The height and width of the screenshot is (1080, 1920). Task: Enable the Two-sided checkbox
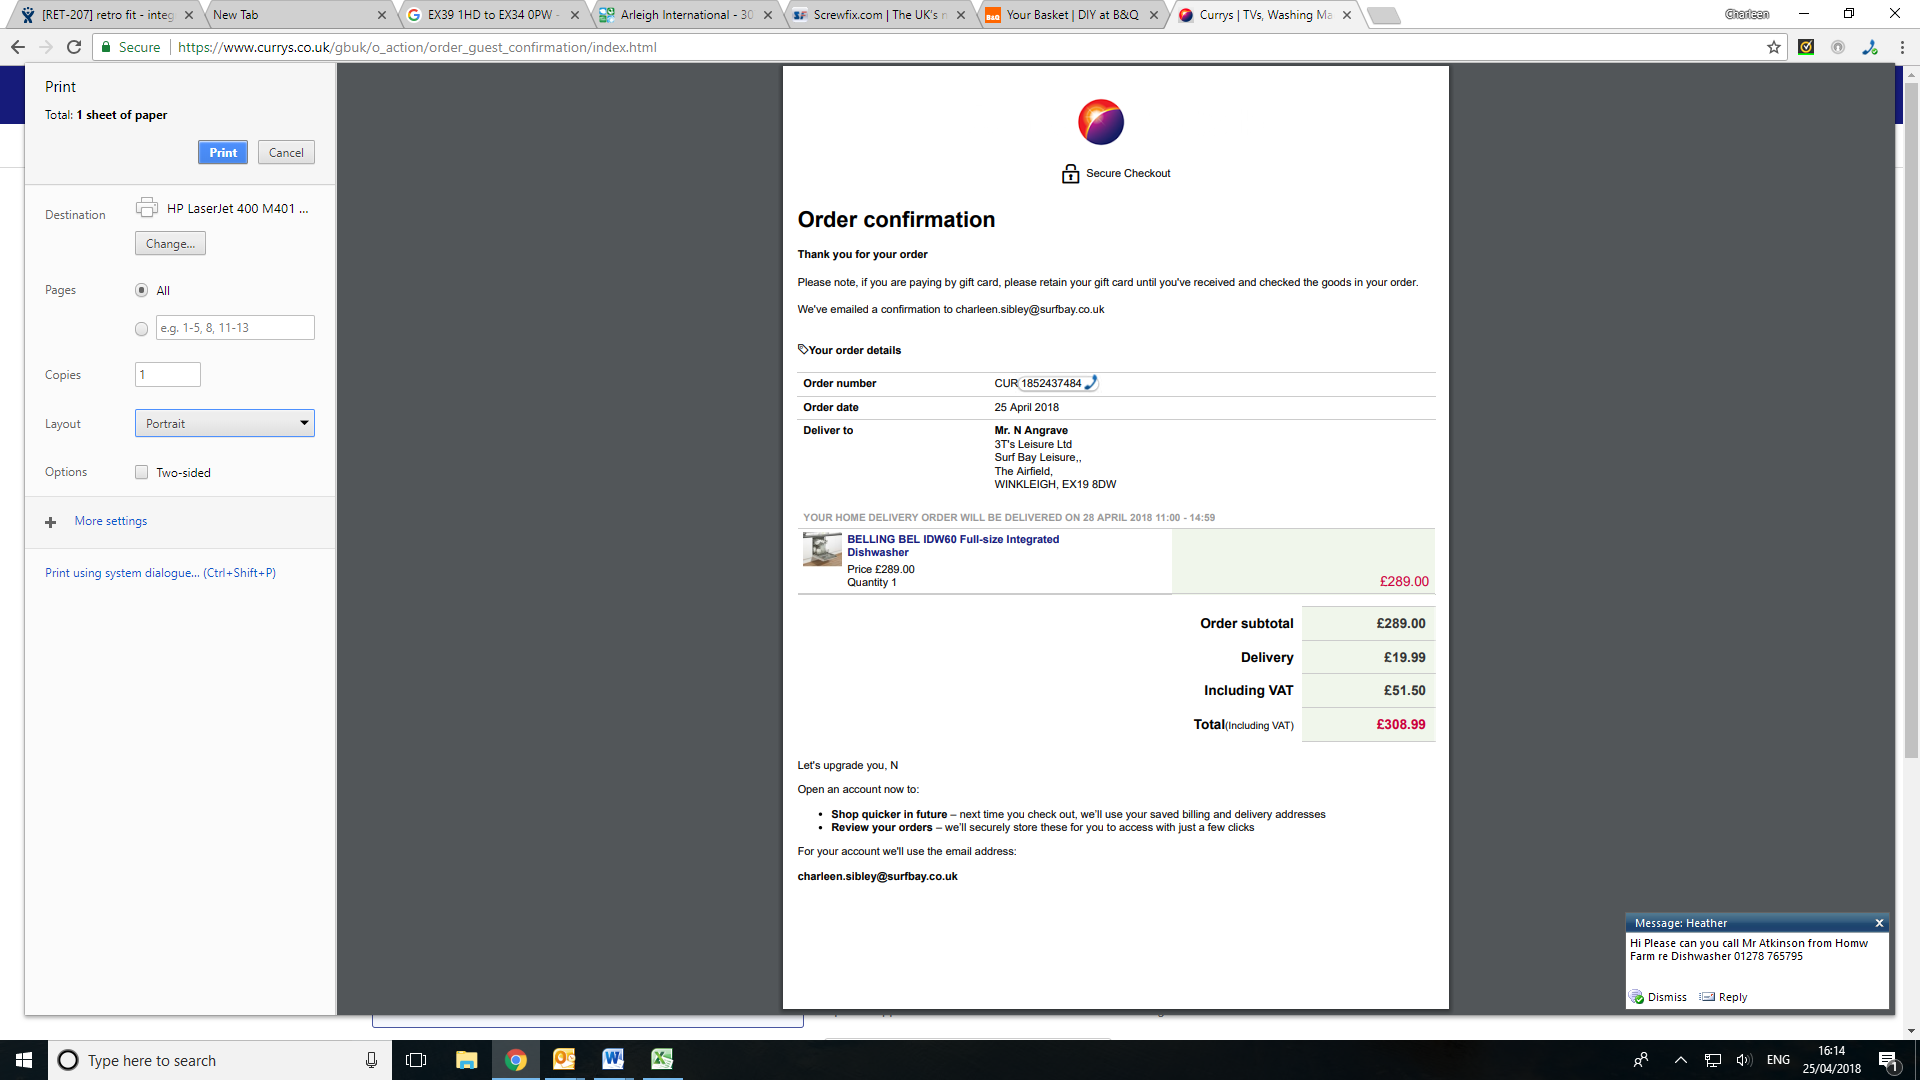(x=141, y=472)
